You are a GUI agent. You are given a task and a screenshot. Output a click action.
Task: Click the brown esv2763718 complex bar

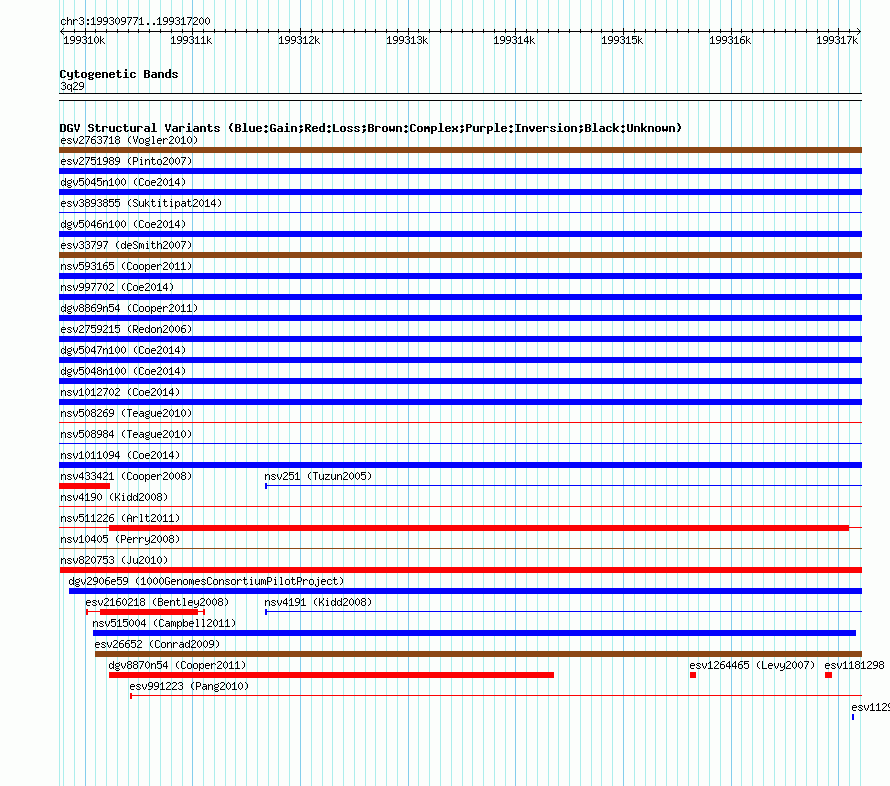coord(460,150)
